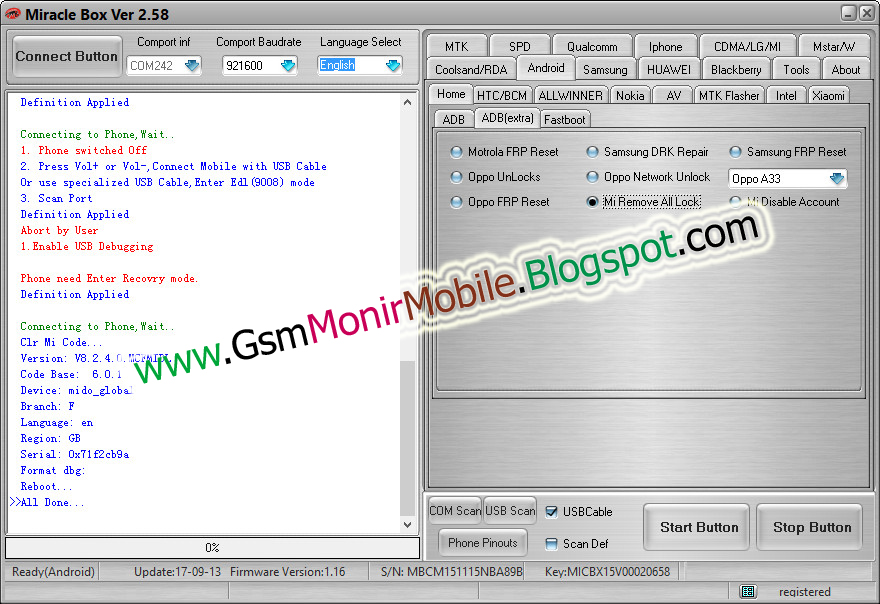Click the USB Scan button
Screen dimensions: 880x604
tap(510, 511)
